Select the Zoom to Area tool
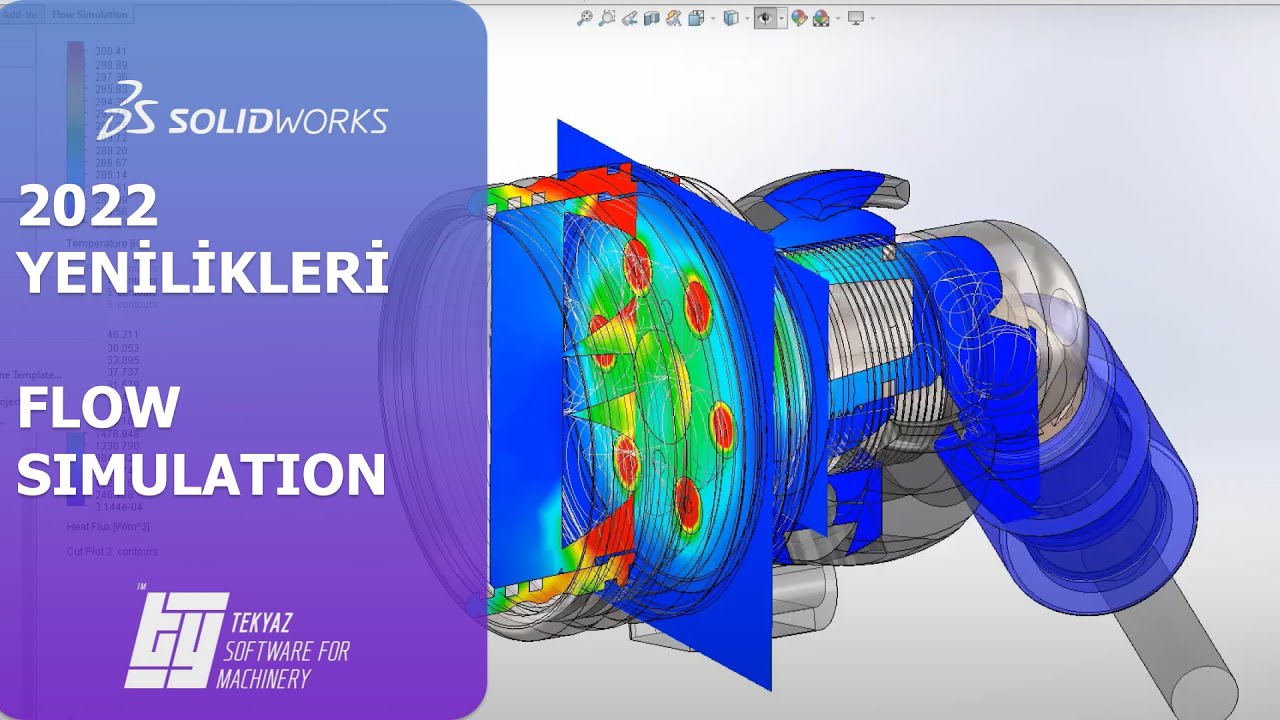This screenshot has width=1280, height=720. [x=607, y=18]
